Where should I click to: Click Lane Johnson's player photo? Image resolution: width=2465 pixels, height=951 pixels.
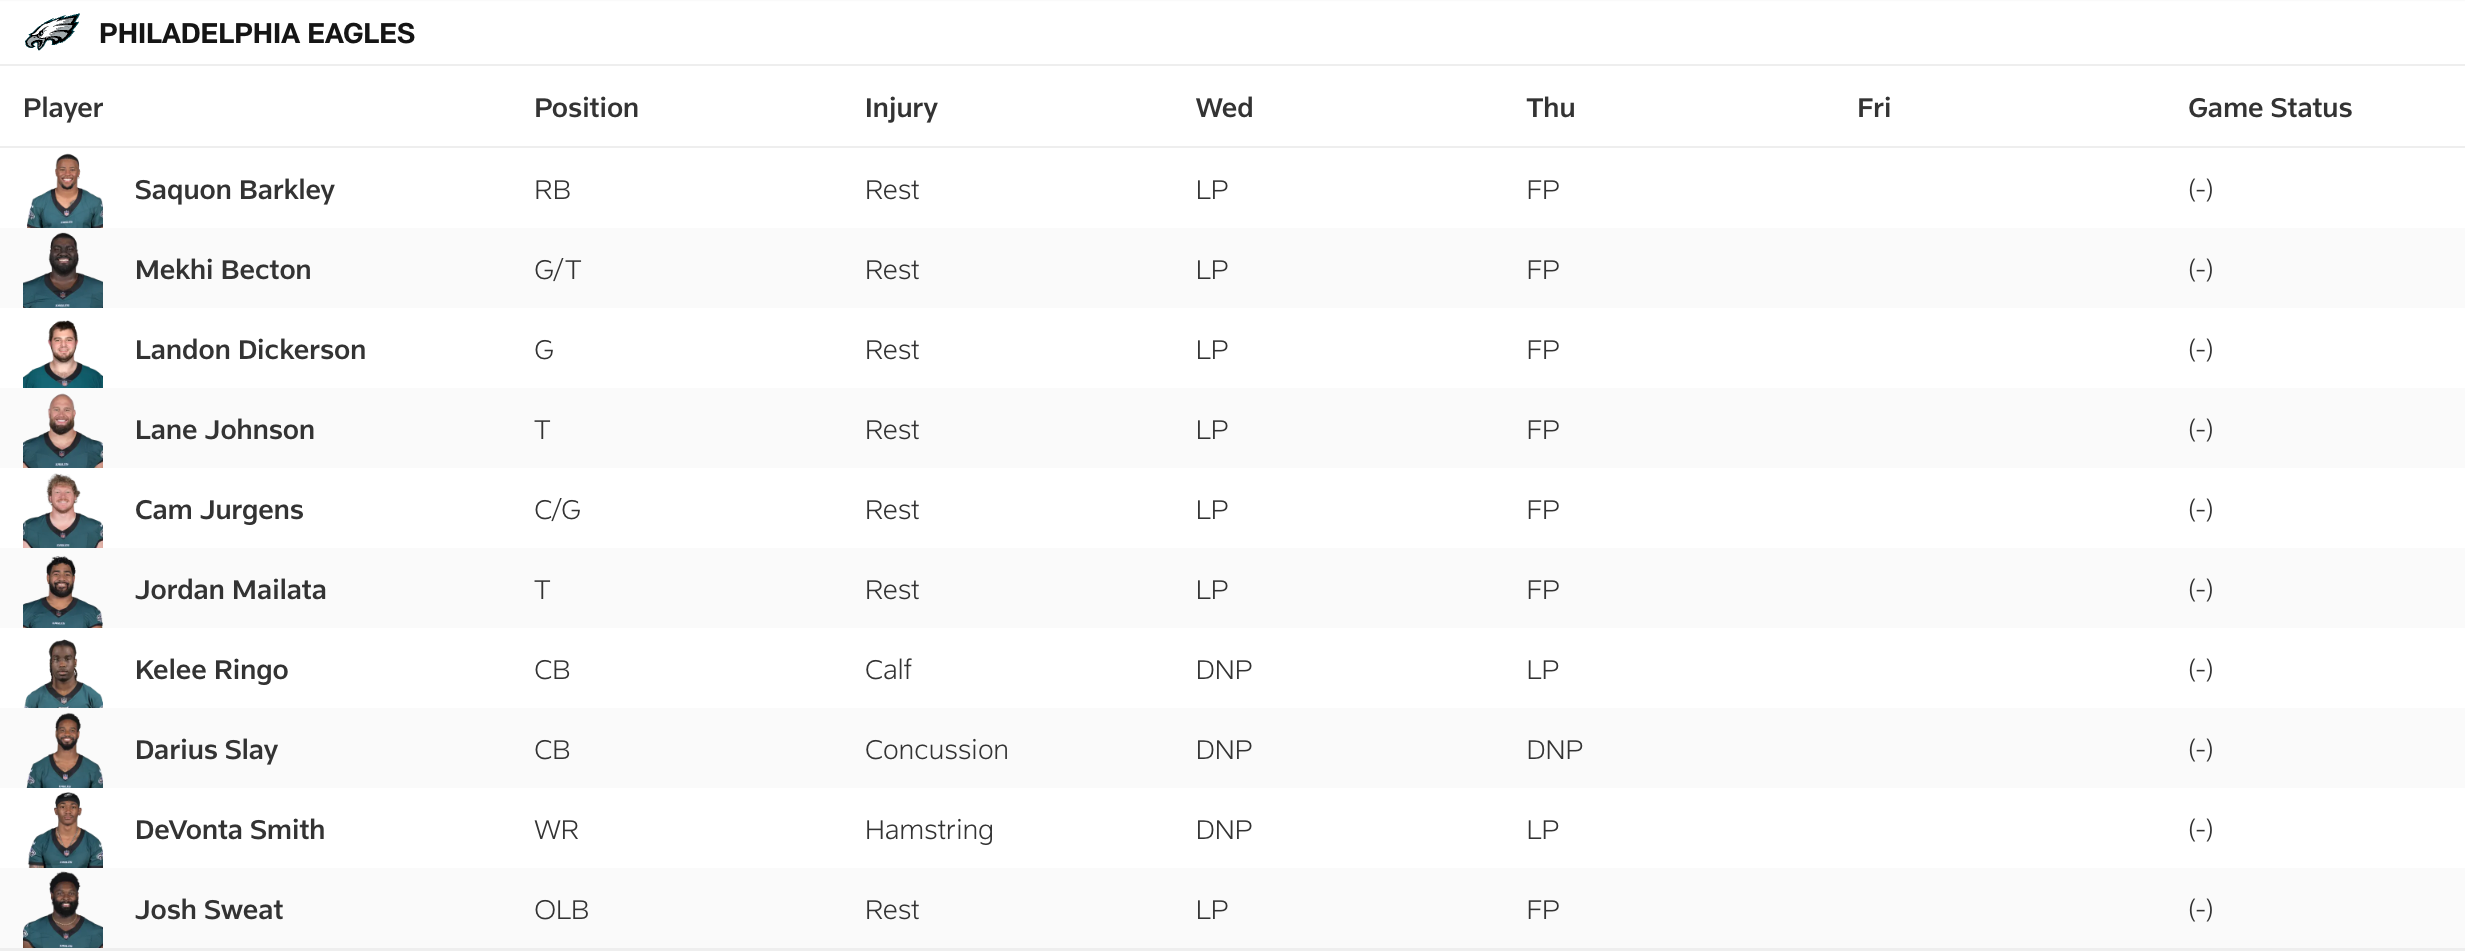tap(63, 431)
